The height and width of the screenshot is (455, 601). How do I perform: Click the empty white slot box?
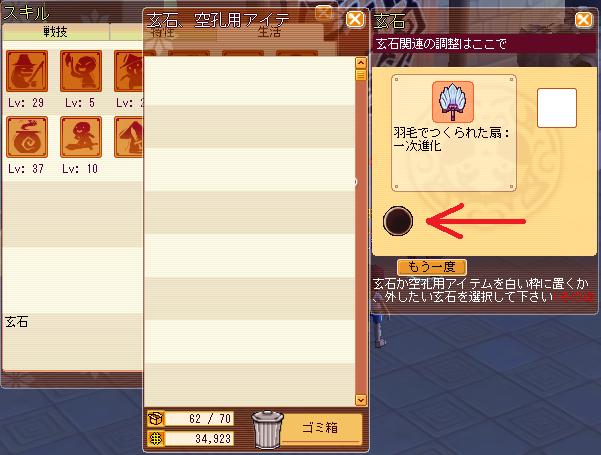pos(557,108)
